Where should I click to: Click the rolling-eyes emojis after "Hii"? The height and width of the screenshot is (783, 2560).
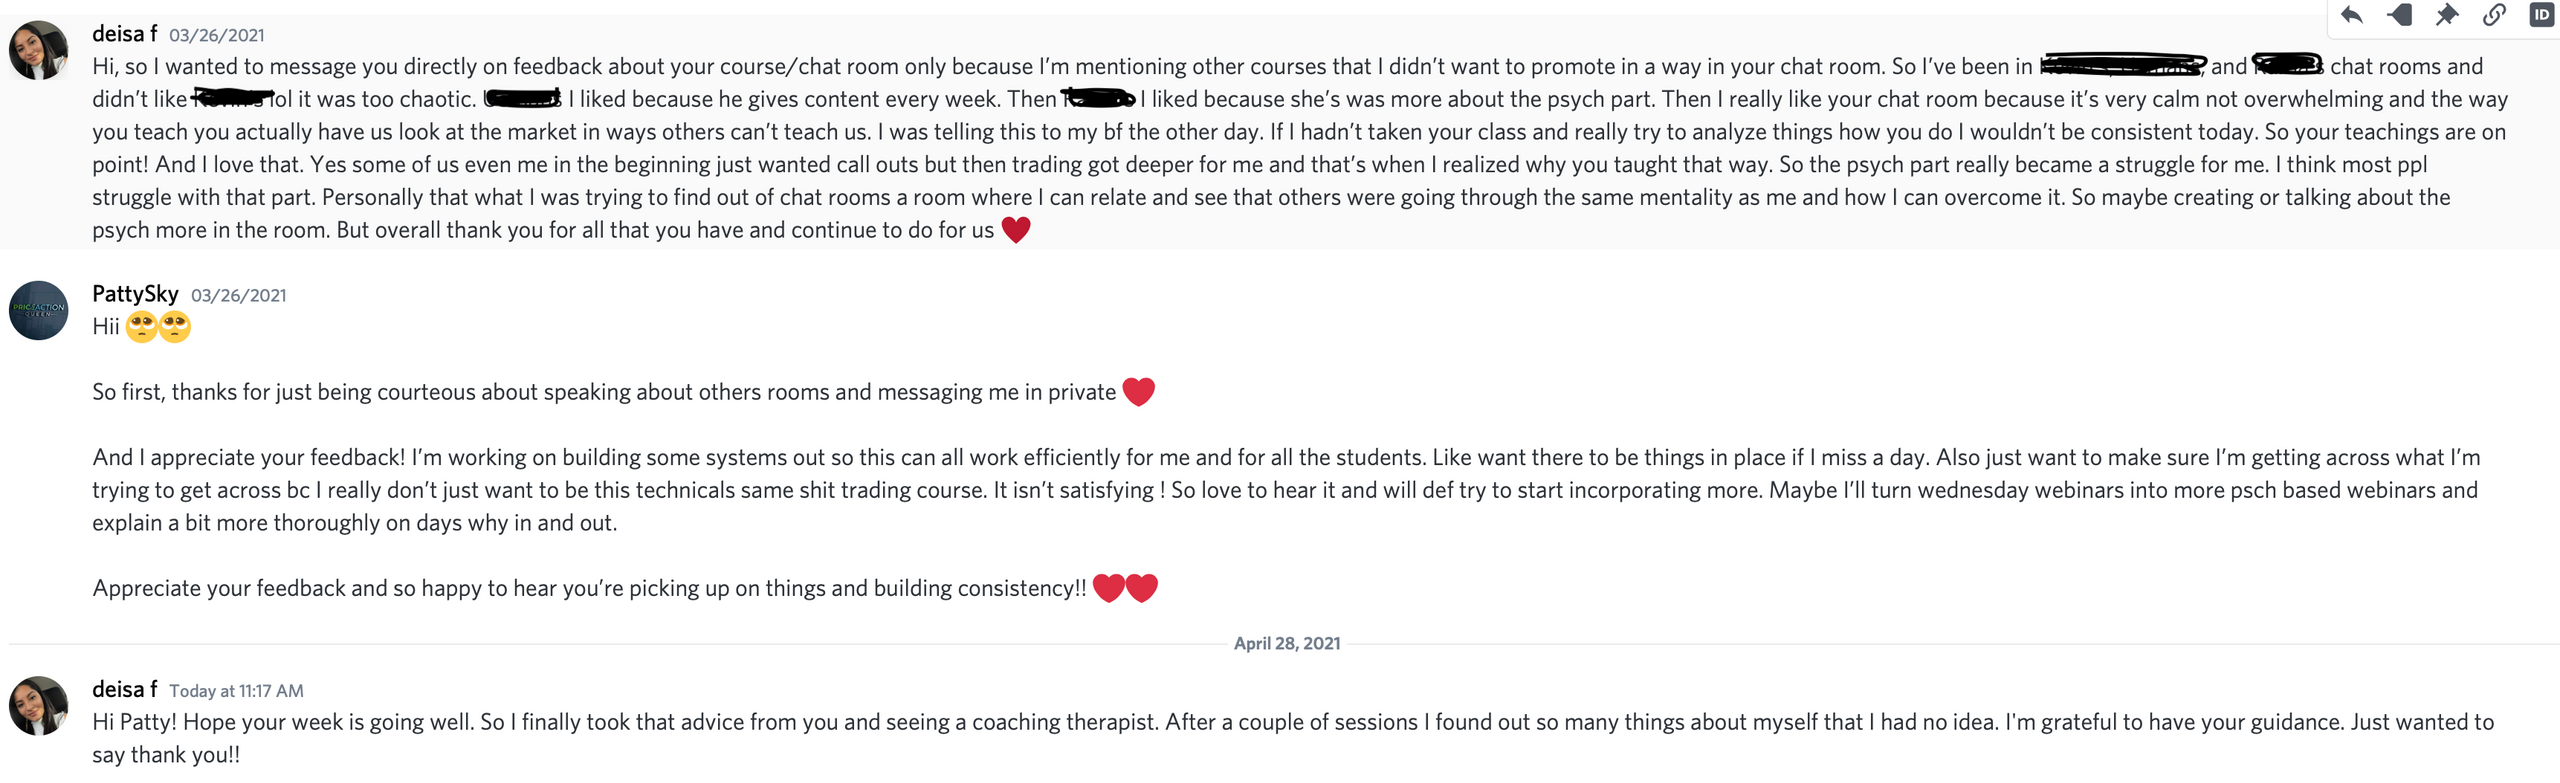pyautogui.click(x=158, y=327)
